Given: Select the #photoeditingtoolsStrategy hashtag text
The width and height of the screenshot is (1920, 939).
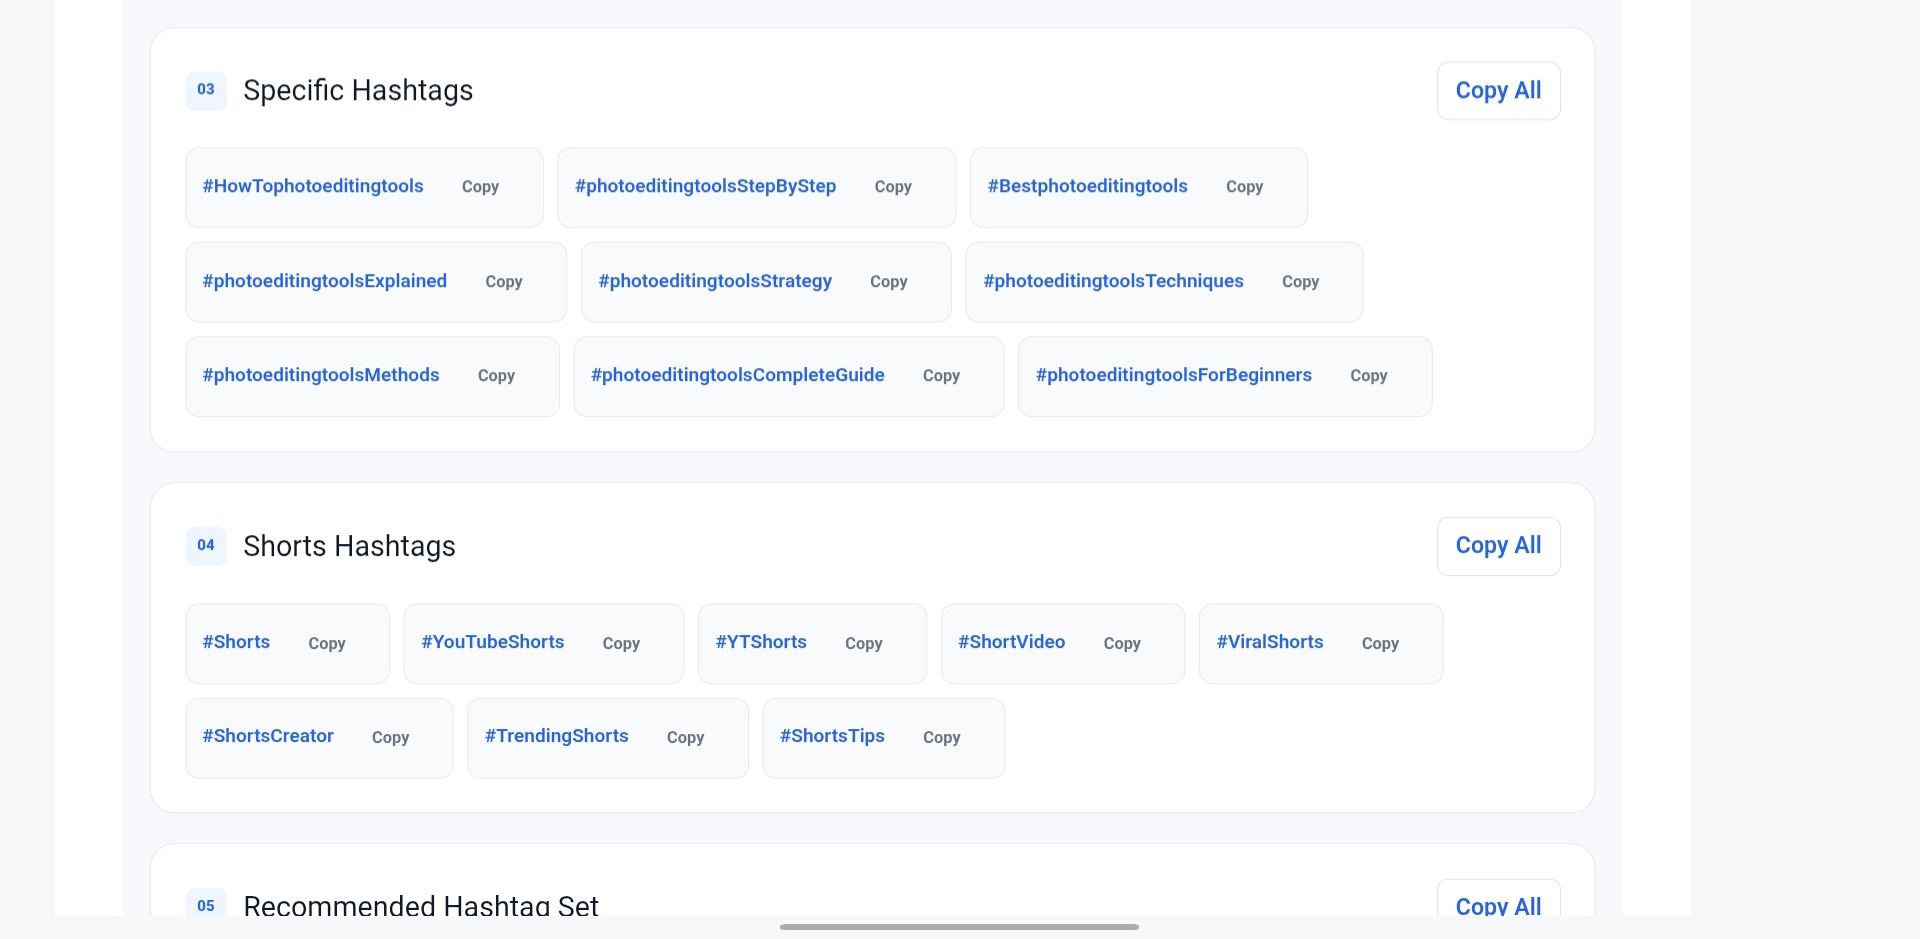Looking at the screenshot, I should (x=715, y=281).
